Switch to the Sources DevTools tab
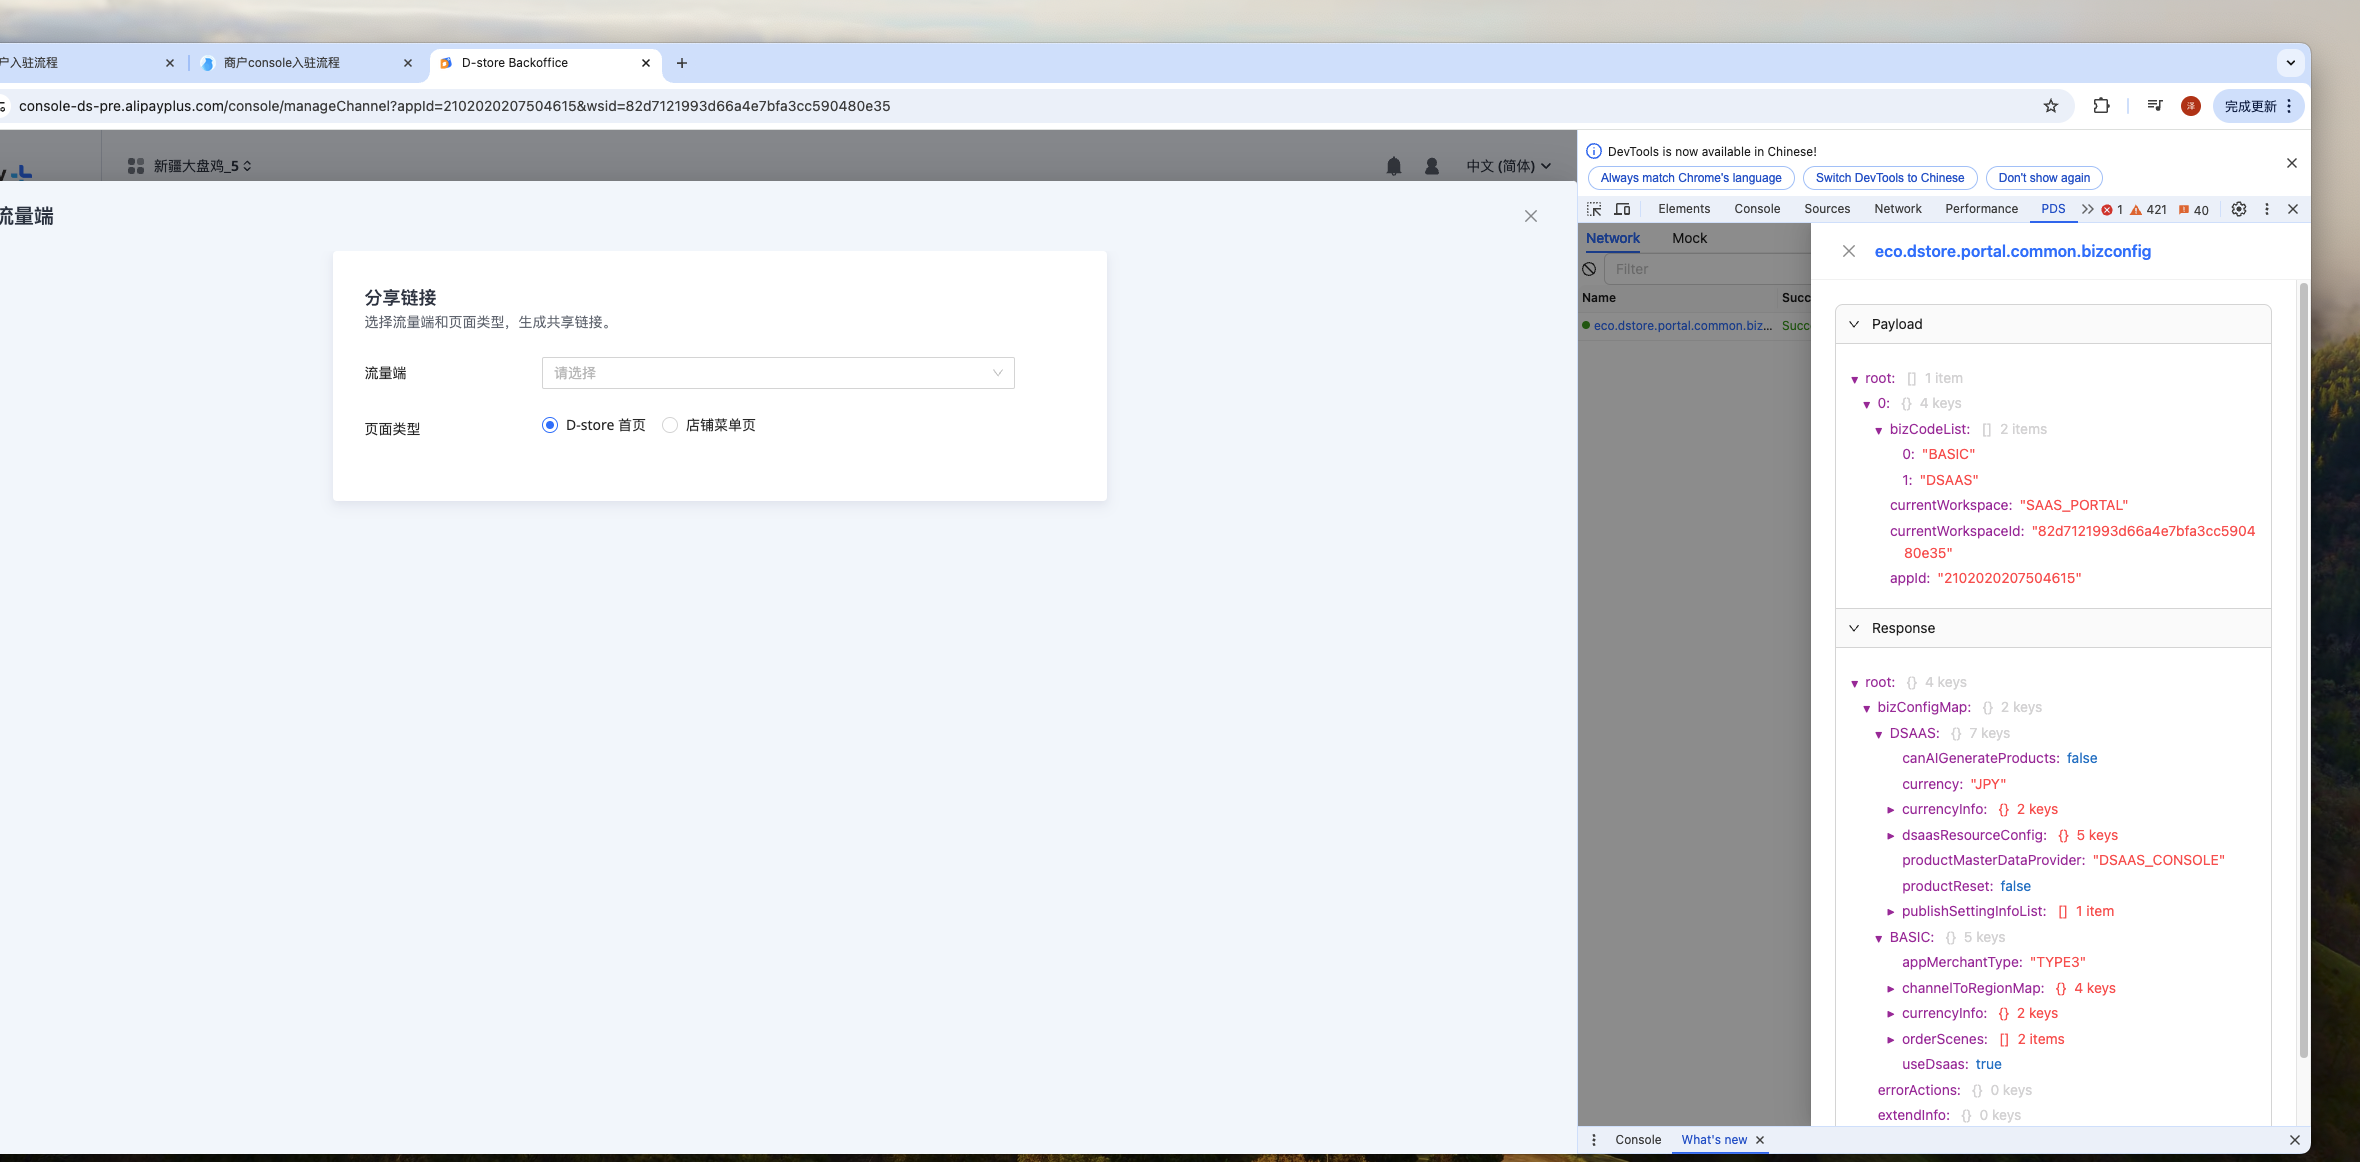 [x=1826, y=209]
